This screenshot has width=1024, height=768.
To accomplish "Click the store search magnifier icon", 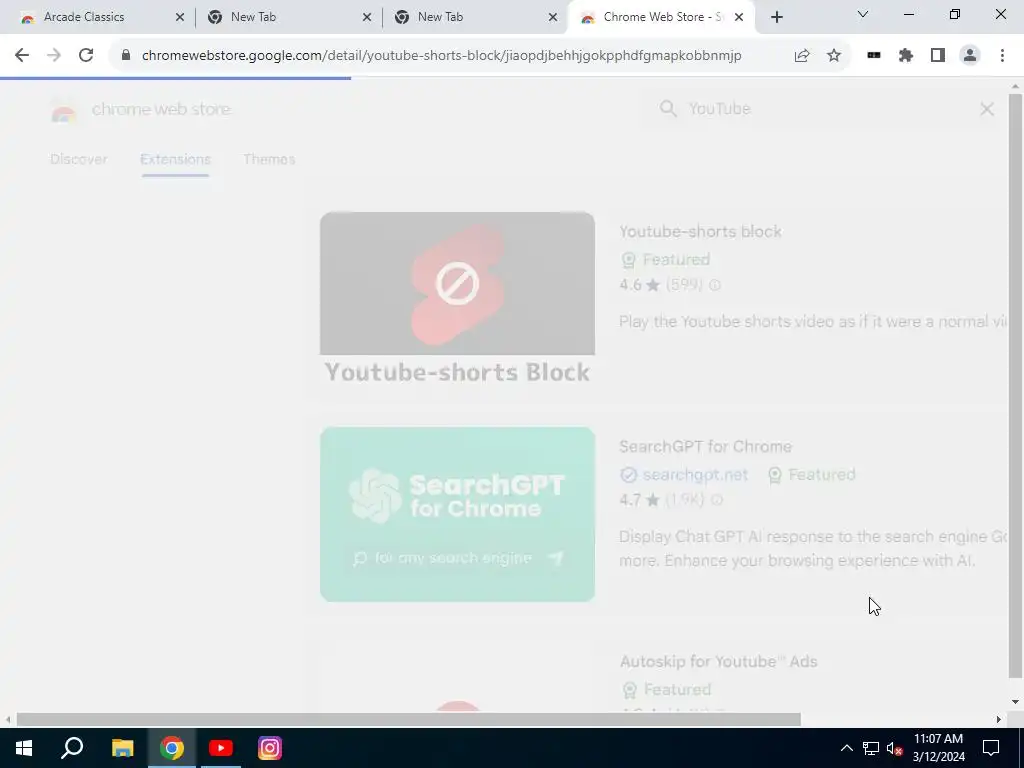I will point(667,108).
